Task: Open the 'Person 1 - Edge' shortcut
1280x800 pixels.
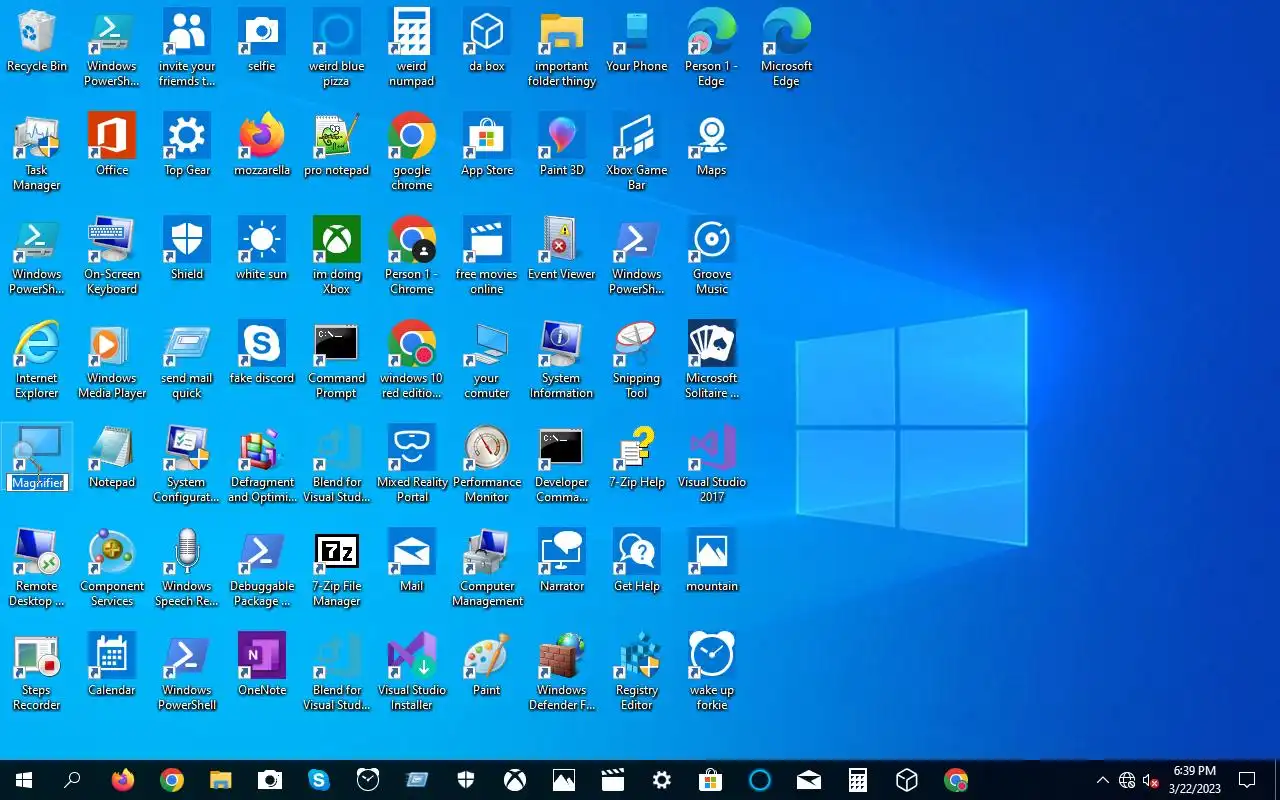Action: [x=712, y=48]
